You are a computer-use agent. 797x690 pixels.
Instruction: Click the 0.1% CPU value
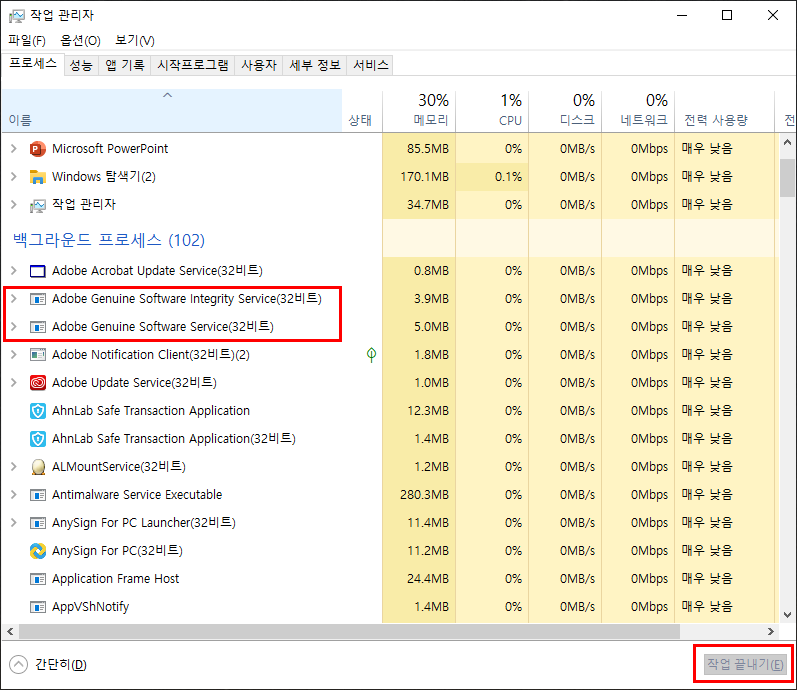pos(508,177)
